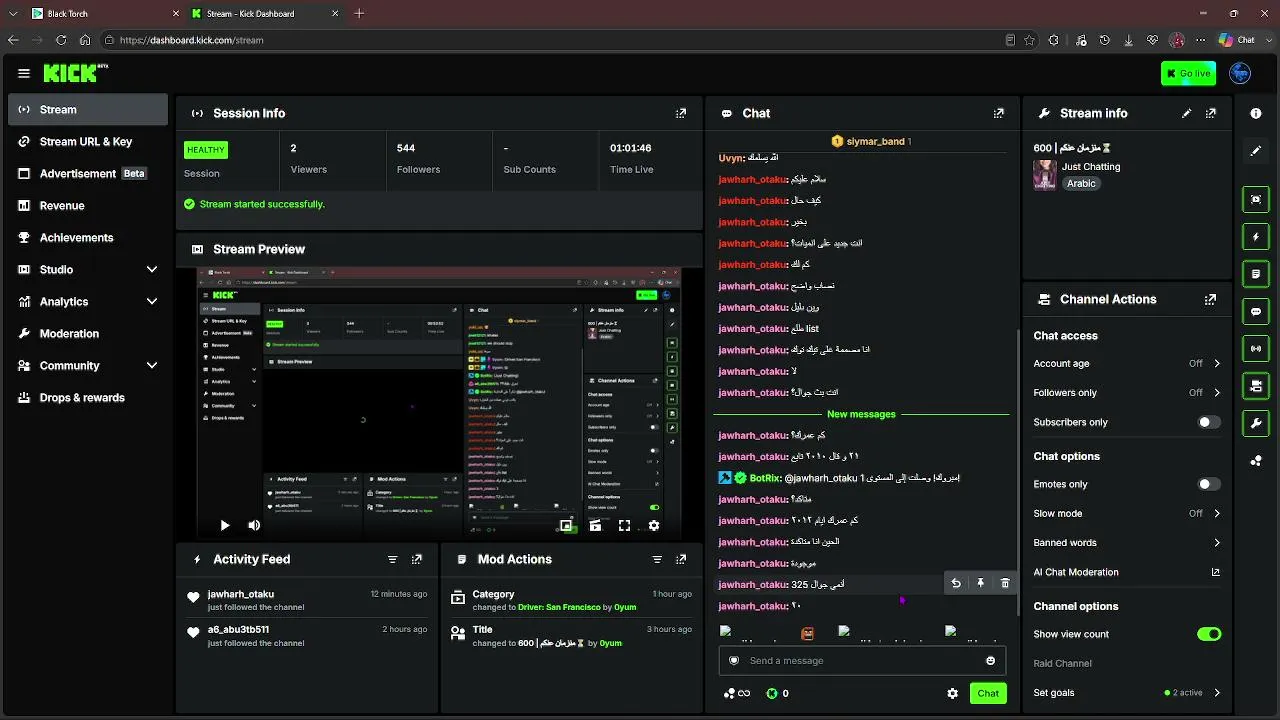This screenshot has height=720, width=1280.
Task: Click the edit layout pencil in the right sidebar
Action: point(1256,151)
